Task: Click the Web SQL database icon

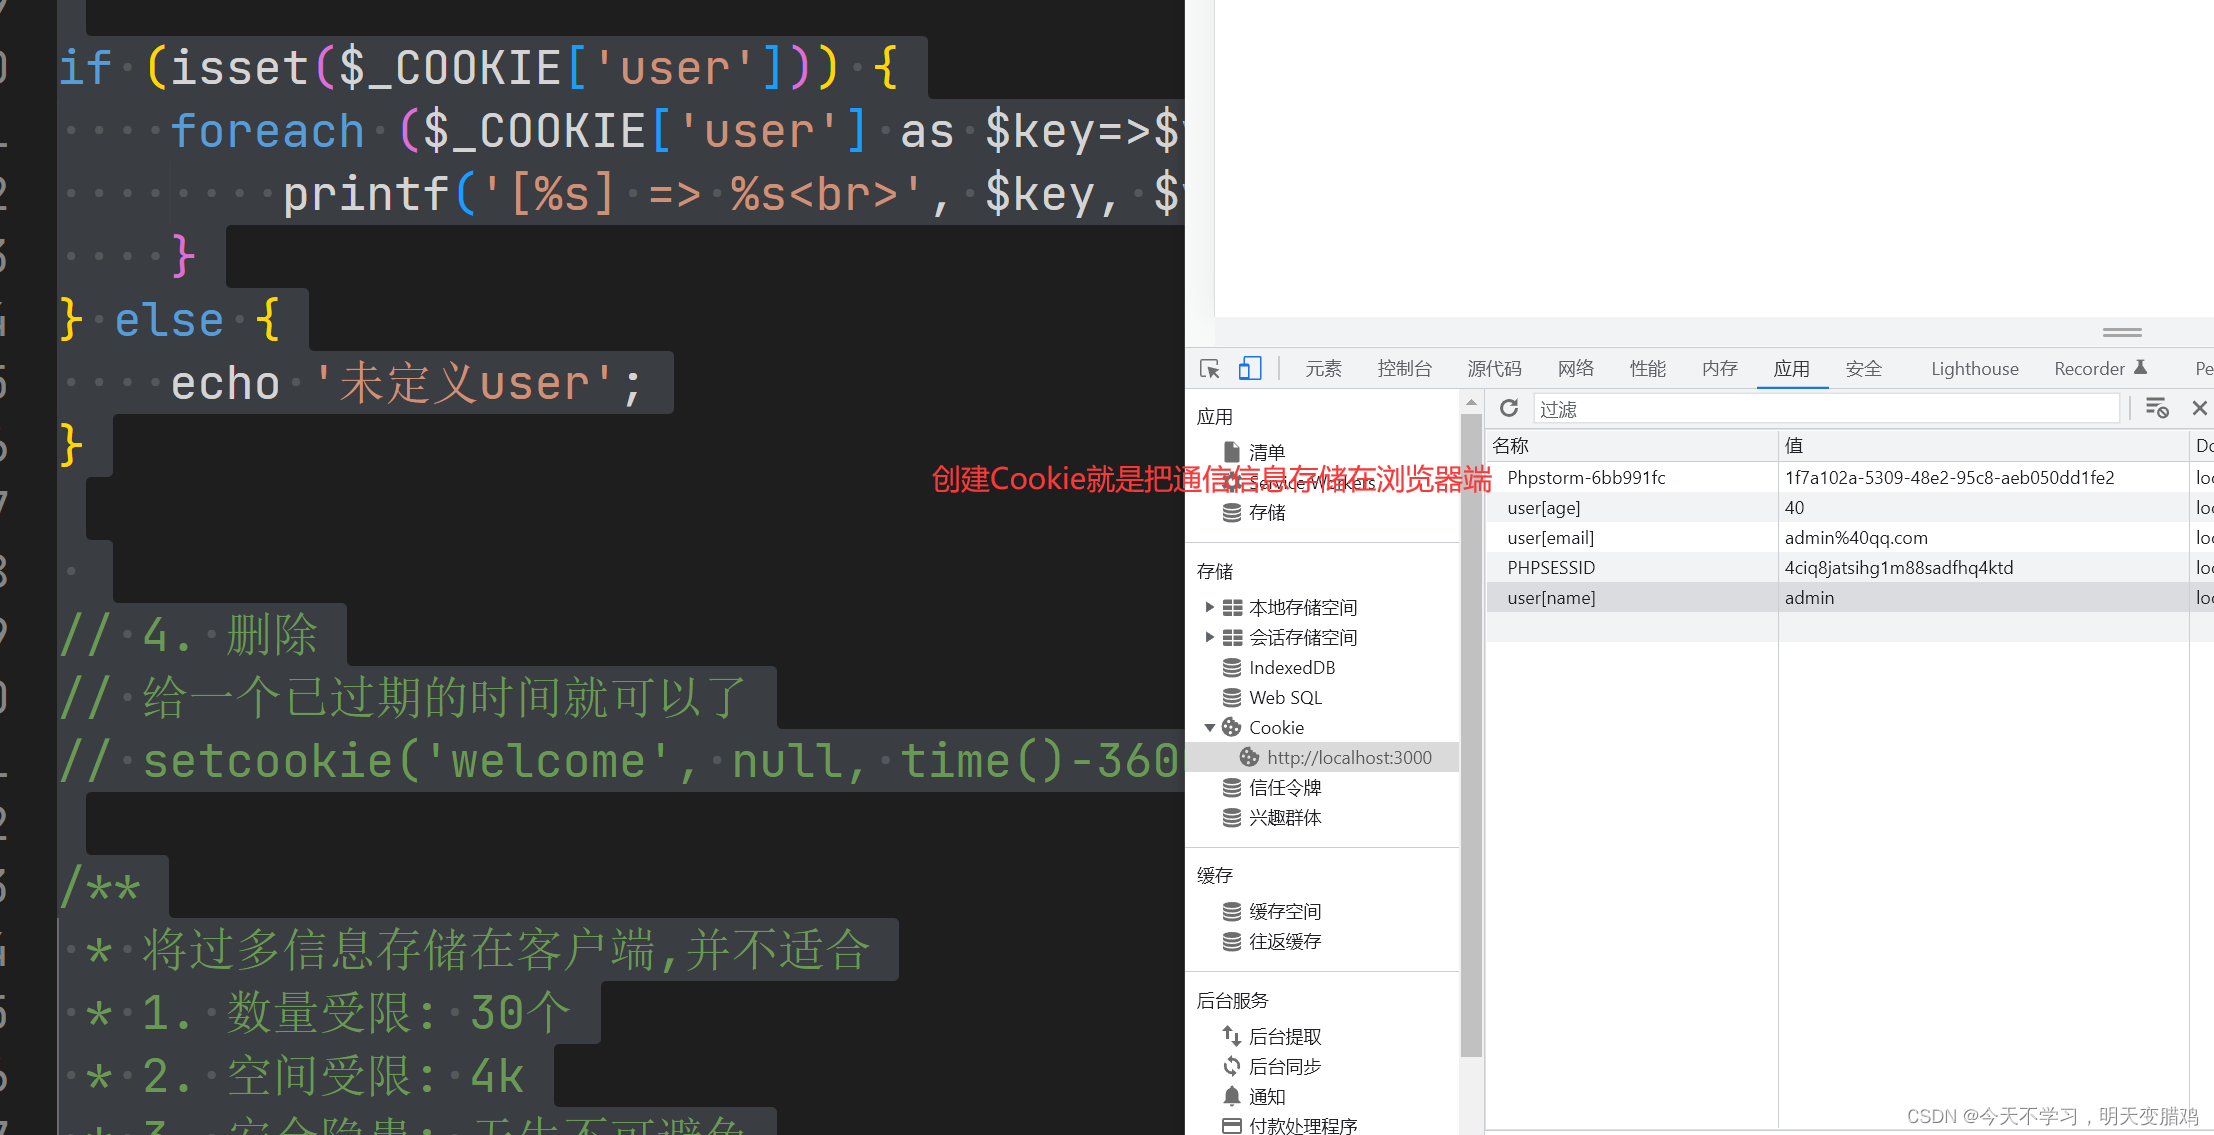Action: tap(1232, 697)
